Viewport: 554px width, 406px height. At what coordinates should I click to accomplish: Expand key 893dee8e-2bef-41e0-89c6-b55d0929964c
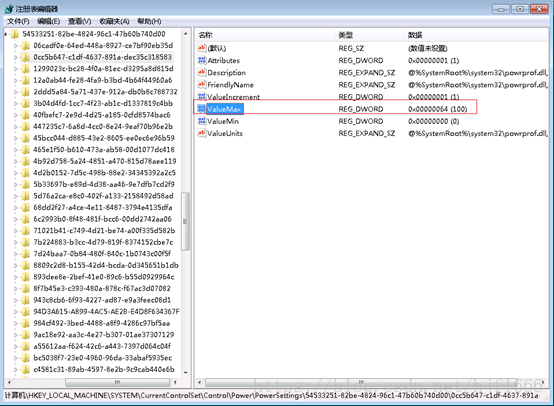pos(16,277)
